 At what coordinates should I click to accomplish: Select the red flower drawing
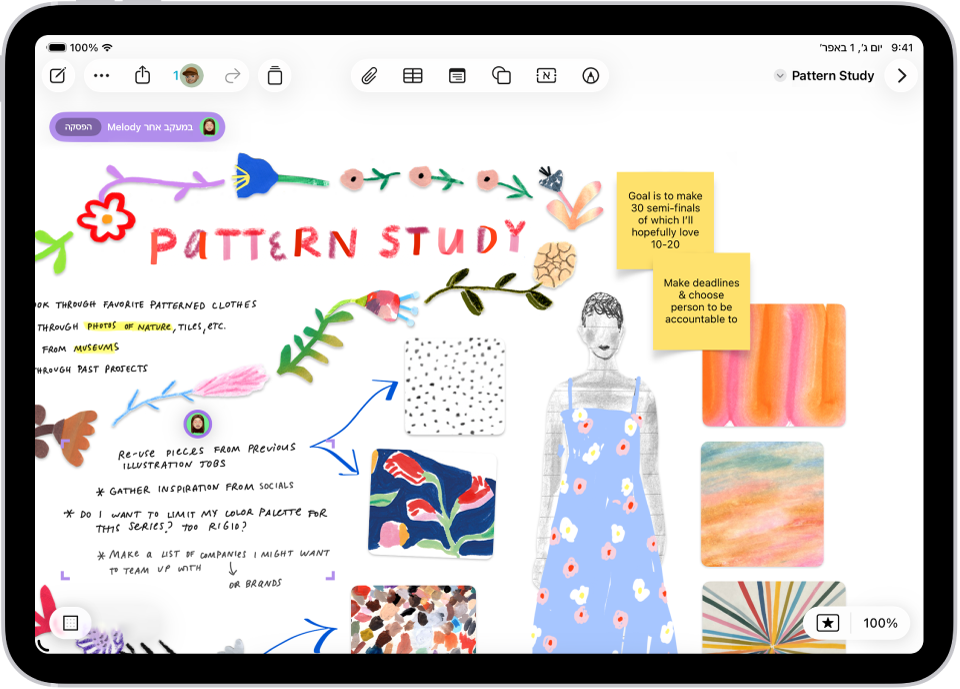107,217
